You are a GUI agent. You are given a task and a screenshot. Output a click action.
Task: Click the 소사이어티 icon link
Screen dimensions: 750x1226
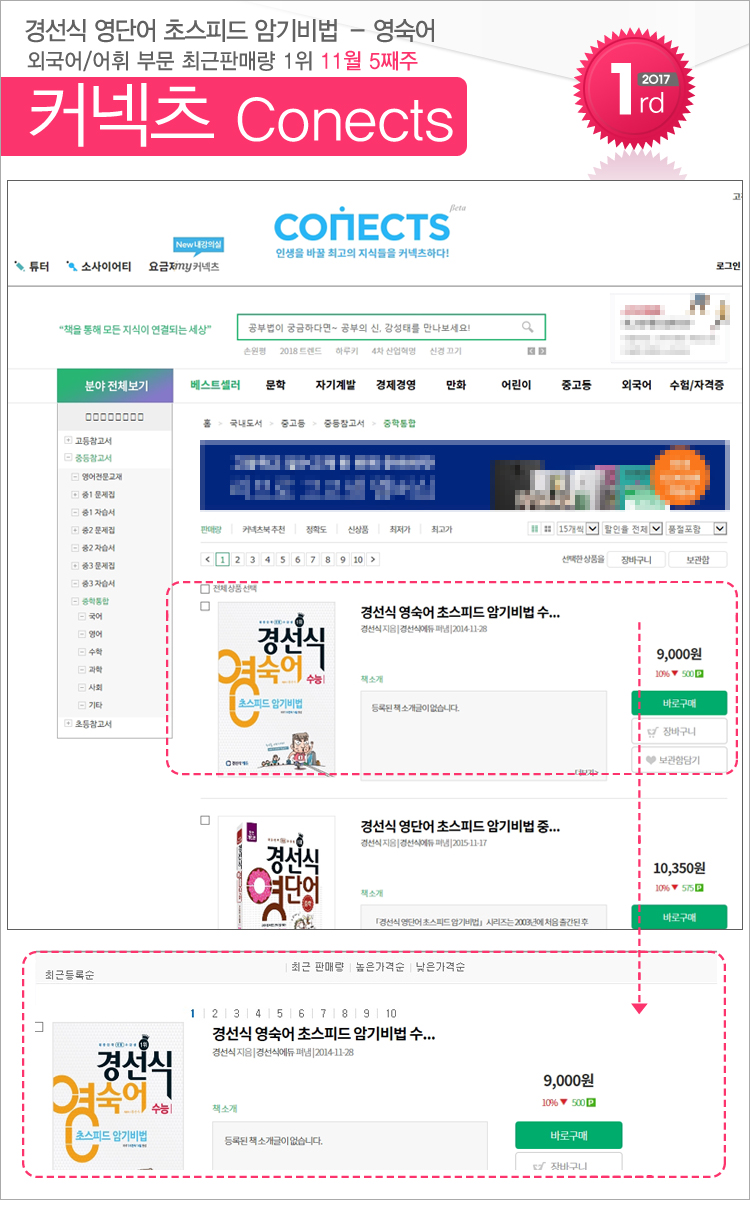(x=98, y=266)
